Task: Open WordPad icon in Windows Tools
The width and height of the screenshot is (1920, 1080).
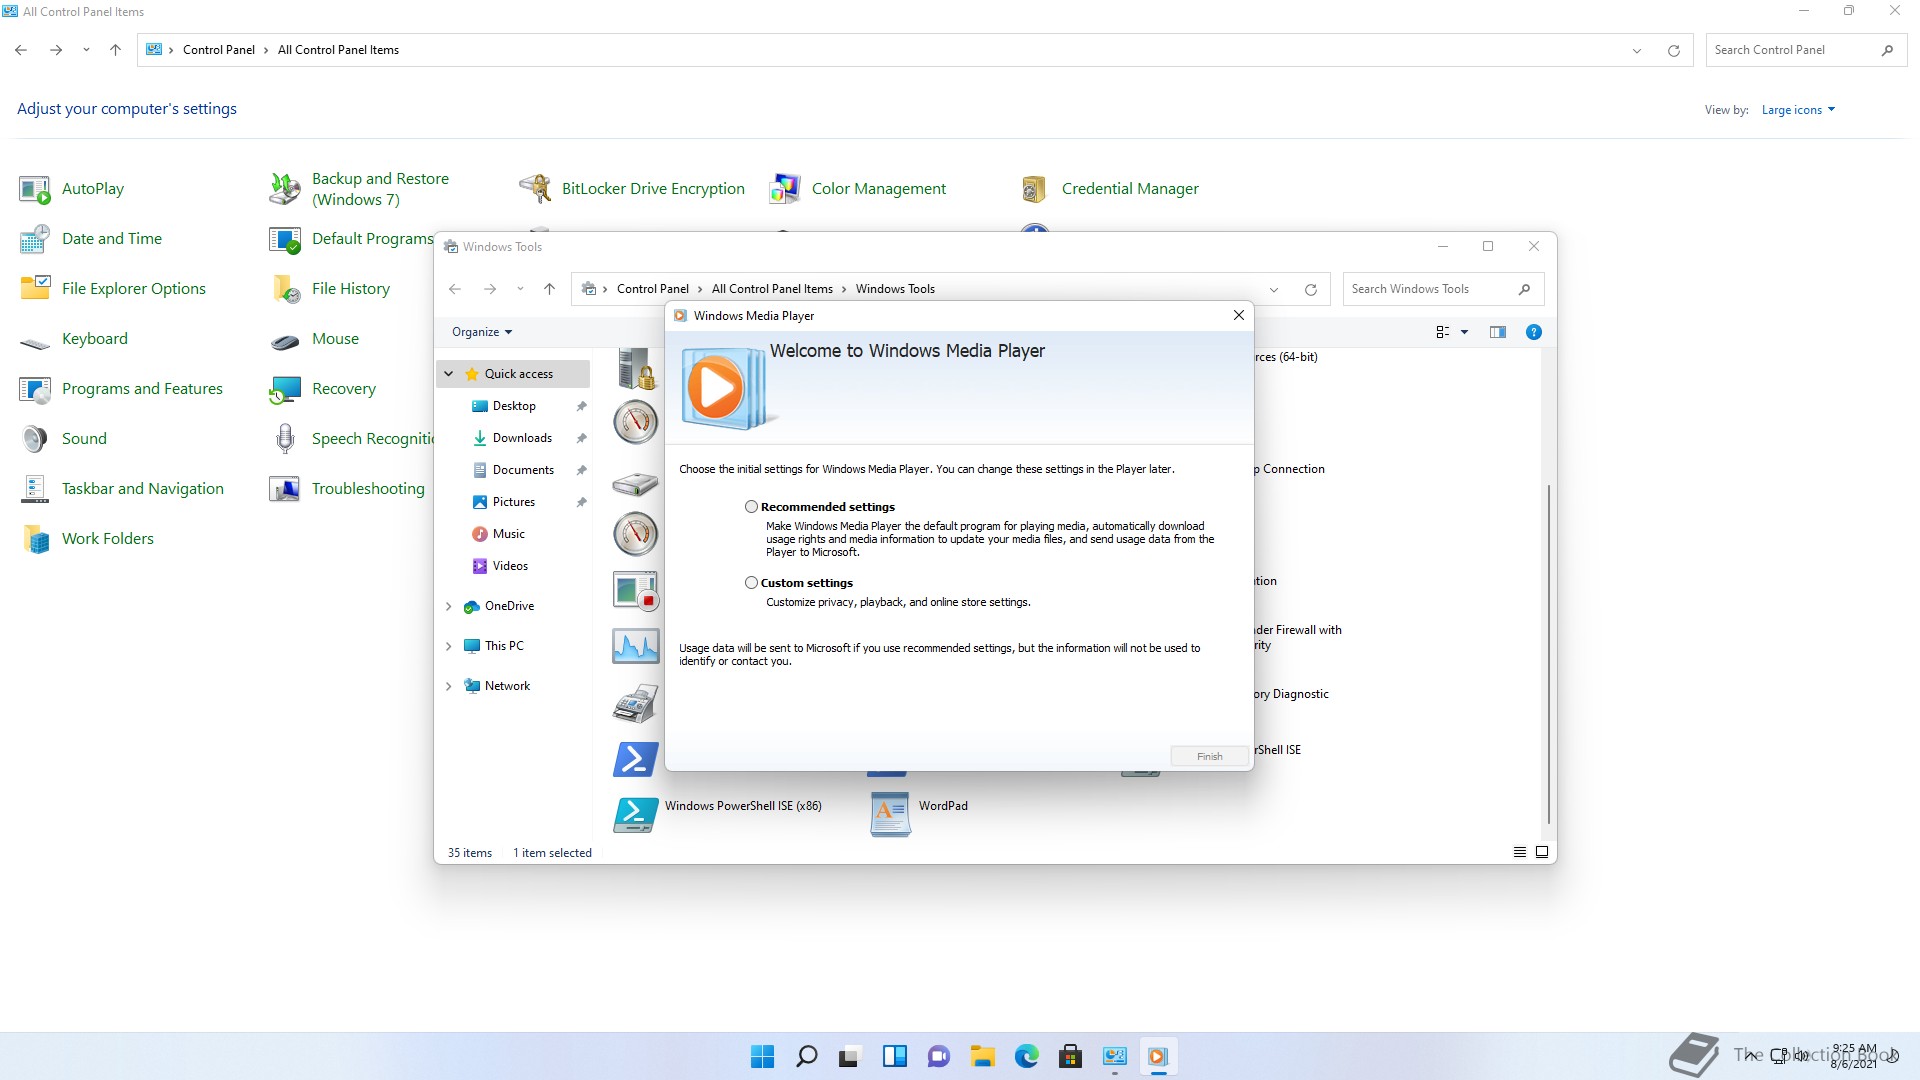Action: click(x=890, y=814)
